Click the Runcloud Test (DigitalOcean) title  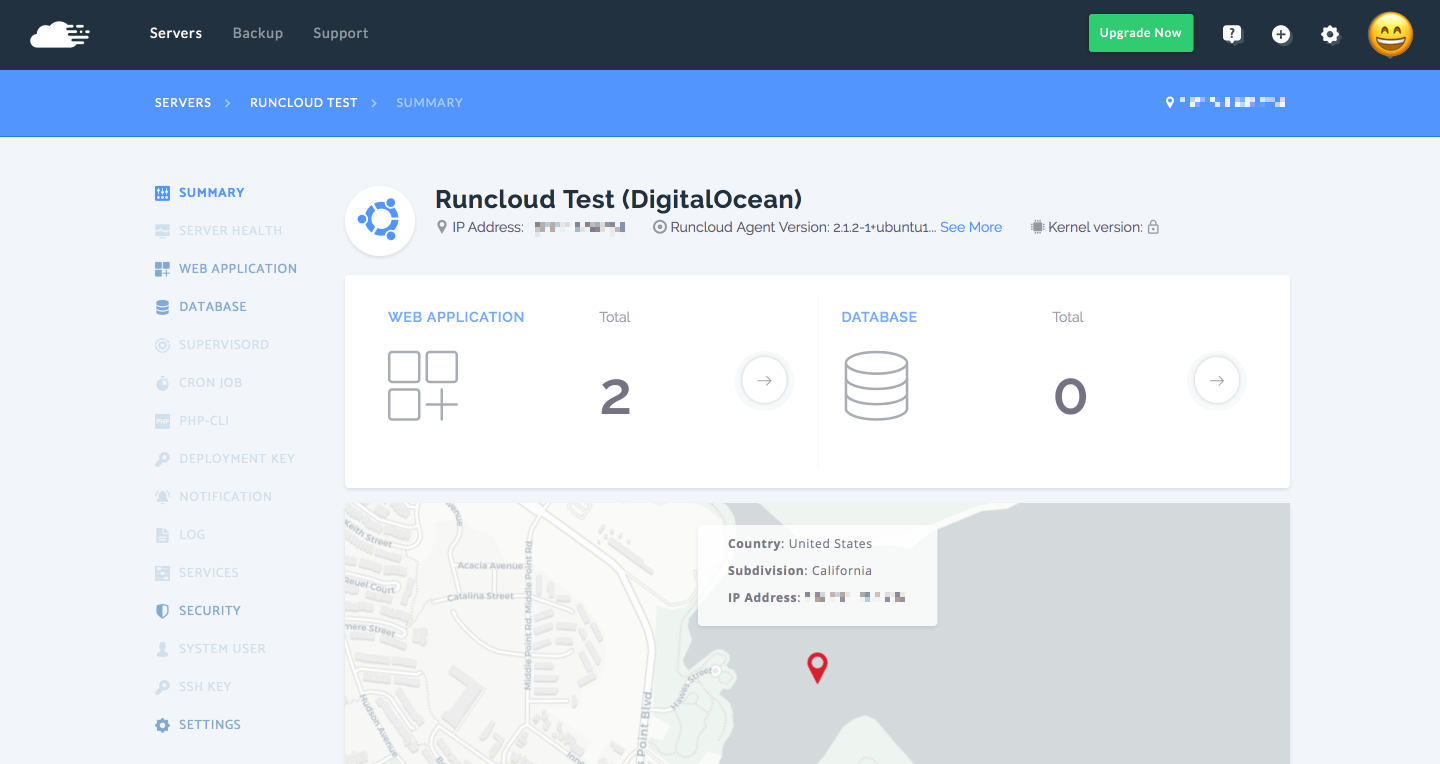pos(619,199)
